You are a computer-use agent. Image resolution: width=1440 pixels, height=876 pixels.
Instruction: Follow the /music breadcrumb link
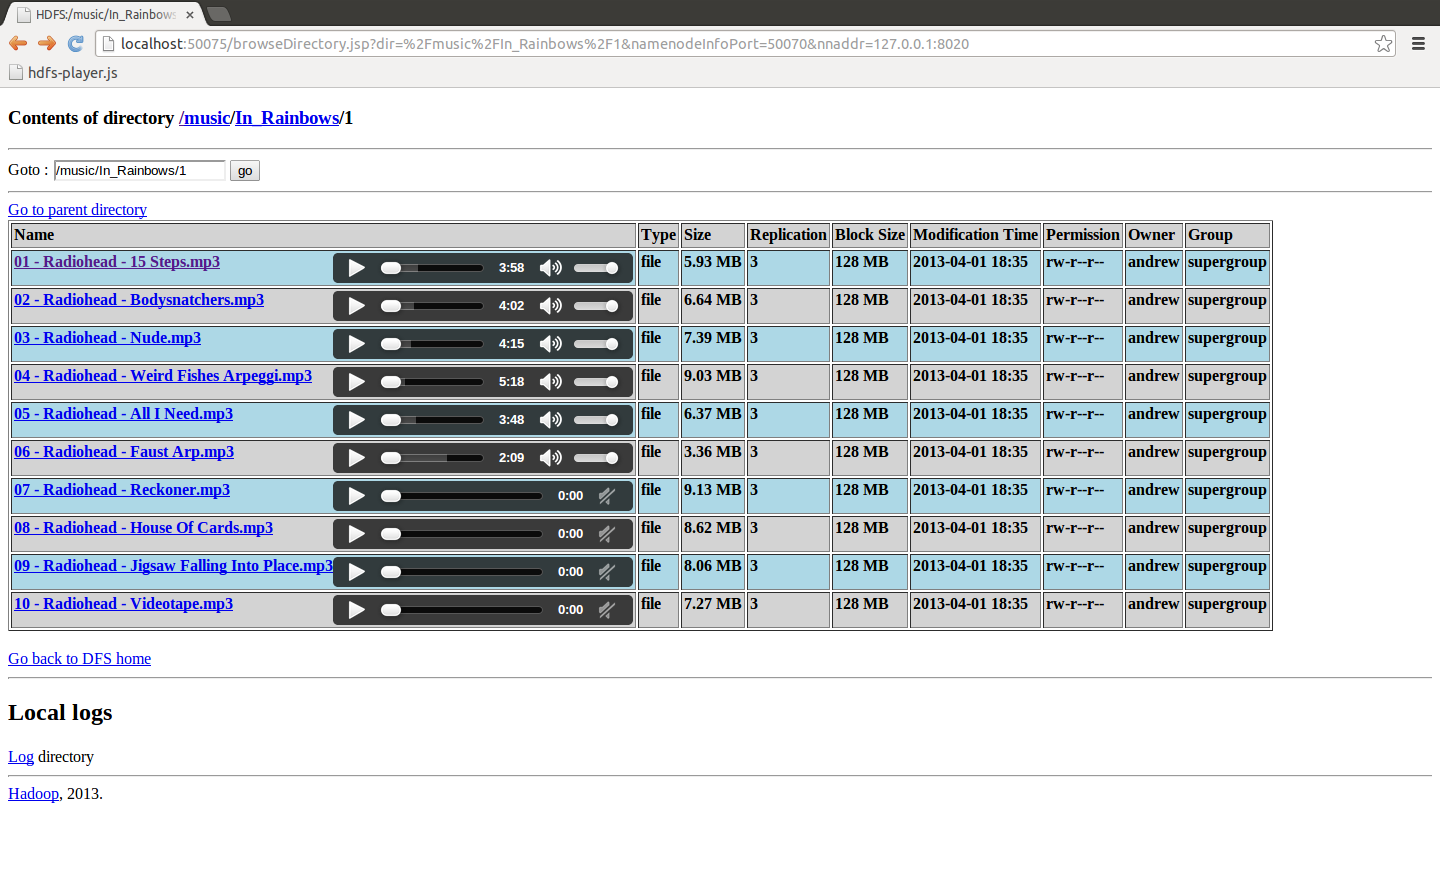[x=205, y=118]
